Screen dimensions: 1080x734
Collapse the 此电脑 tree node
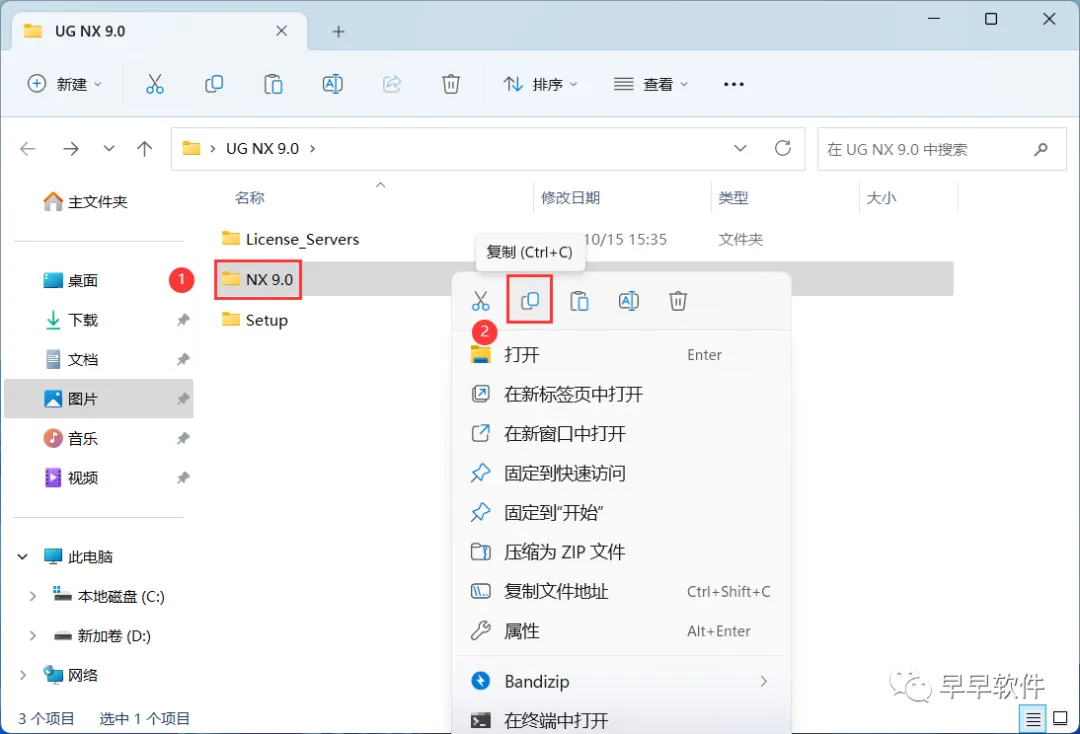[x=23, y=556]
